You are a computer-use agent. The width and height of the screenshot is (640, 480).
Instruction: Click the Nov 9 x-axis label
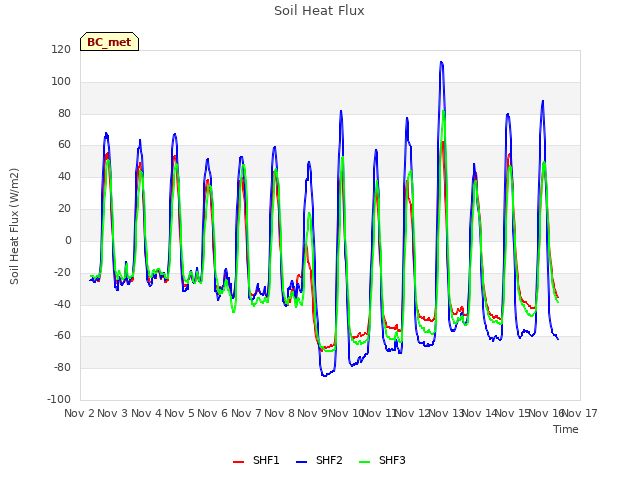[x=312, y=413]
